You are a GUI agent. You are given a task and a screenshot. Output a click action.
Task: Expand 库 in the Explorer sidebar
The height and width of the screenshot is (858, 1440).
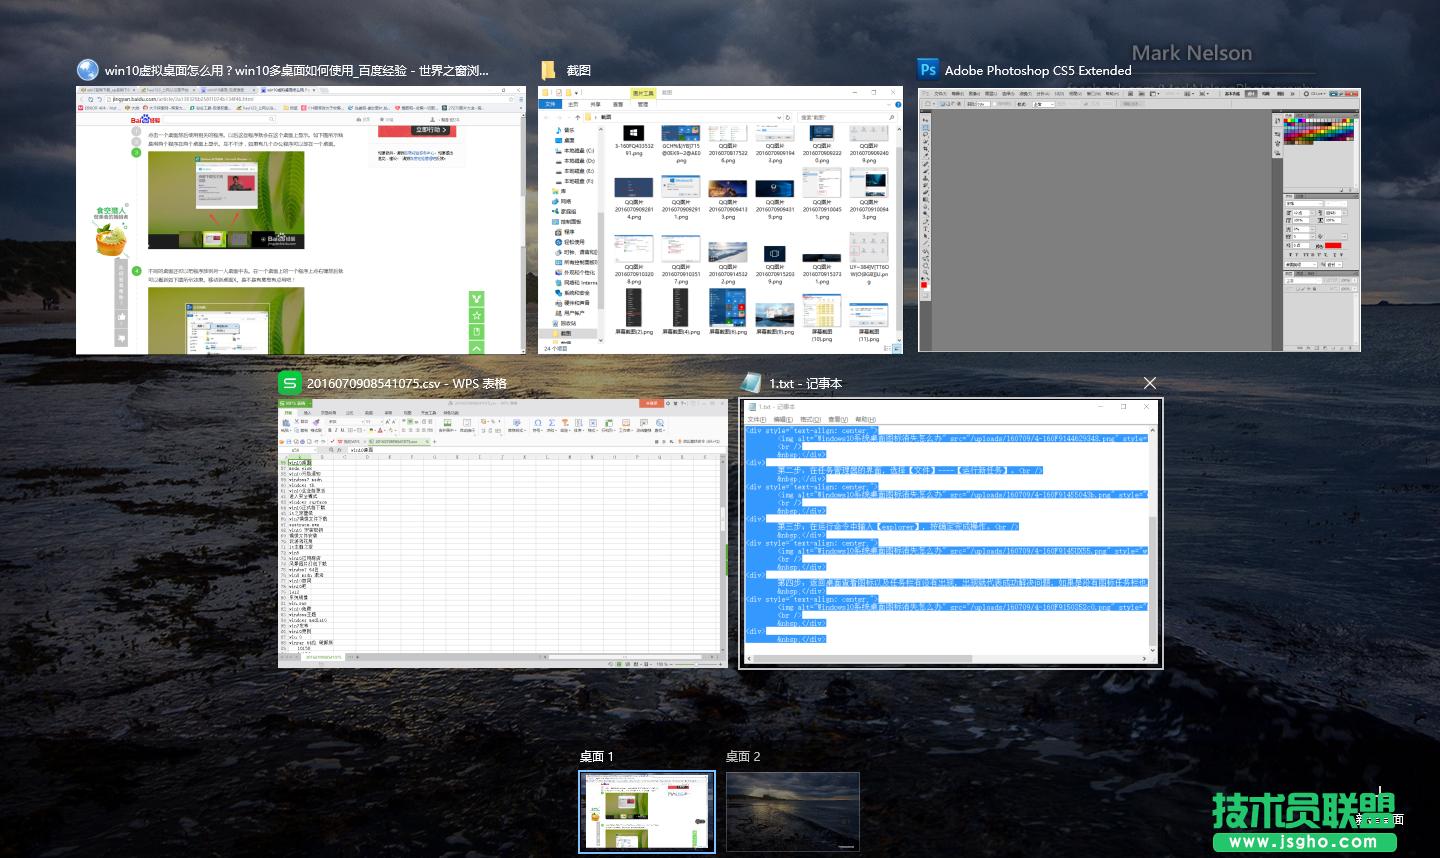(548, 190)
